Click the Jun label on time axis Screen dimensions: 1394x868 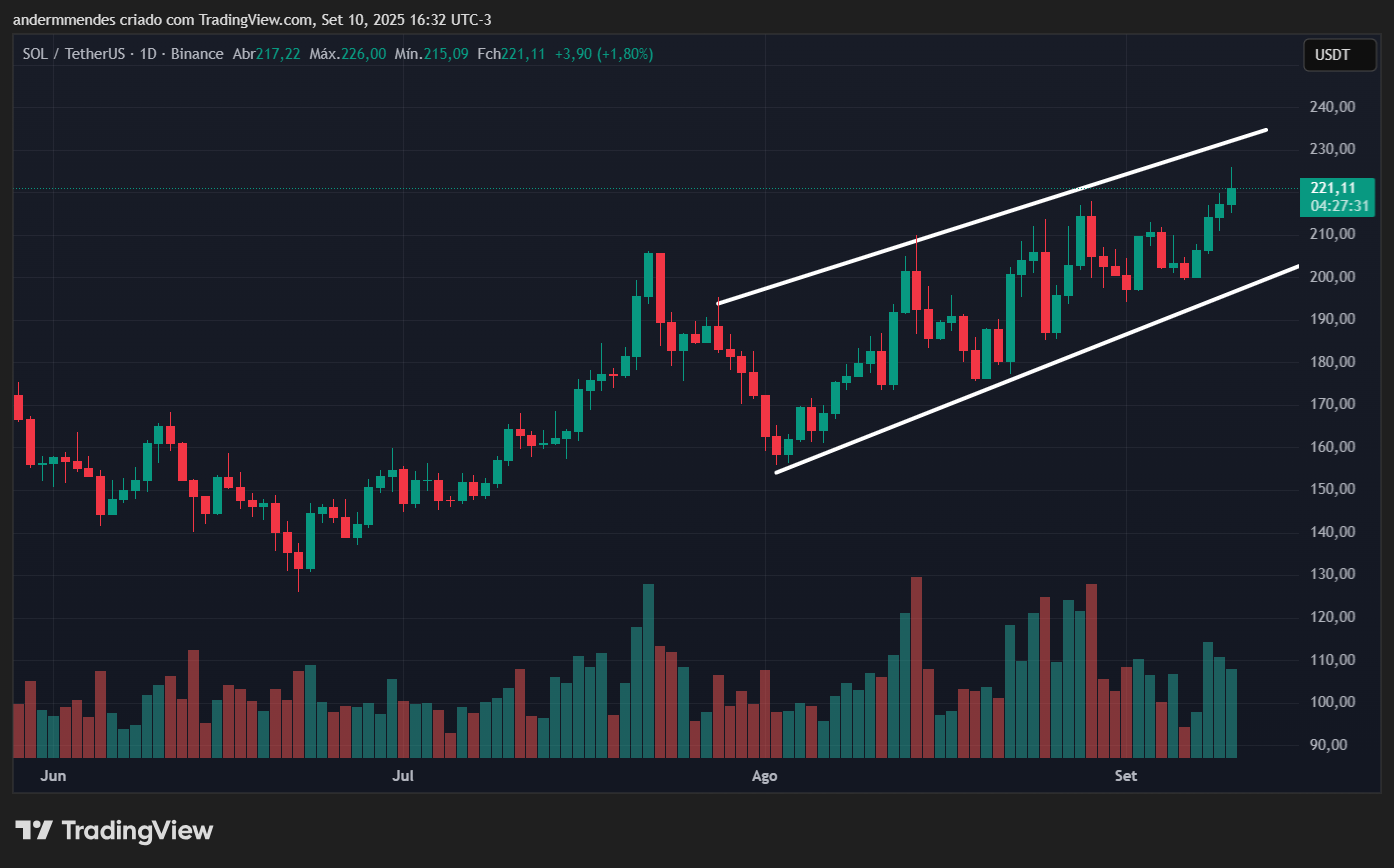(54, 776)
